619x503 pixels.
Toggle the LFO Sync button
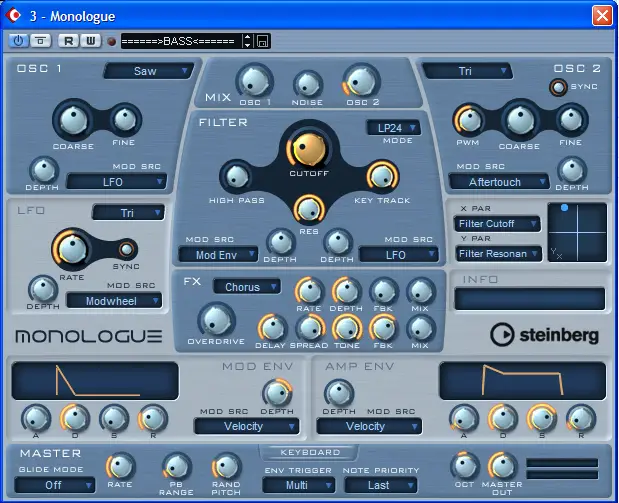[127, 249]
